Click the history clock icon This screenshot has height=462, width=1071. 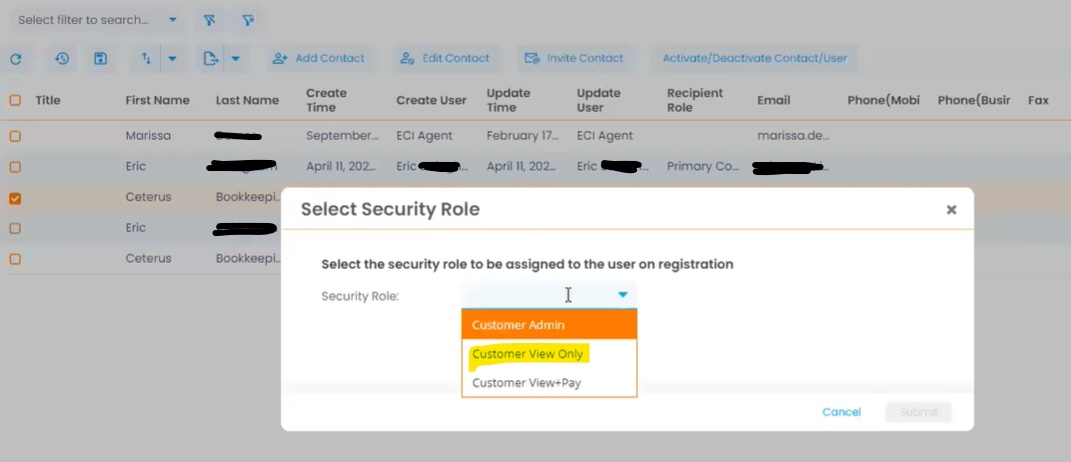click(62, 59)
